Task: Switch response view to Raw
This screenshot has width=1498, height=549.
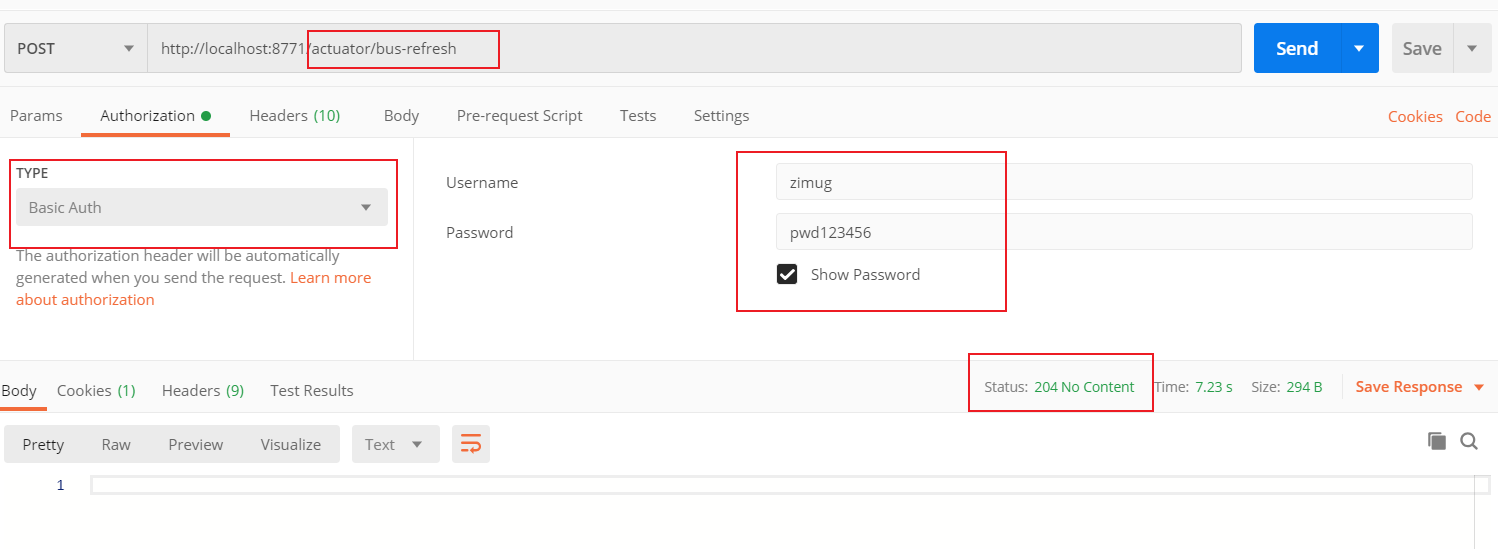Action: 116,444
